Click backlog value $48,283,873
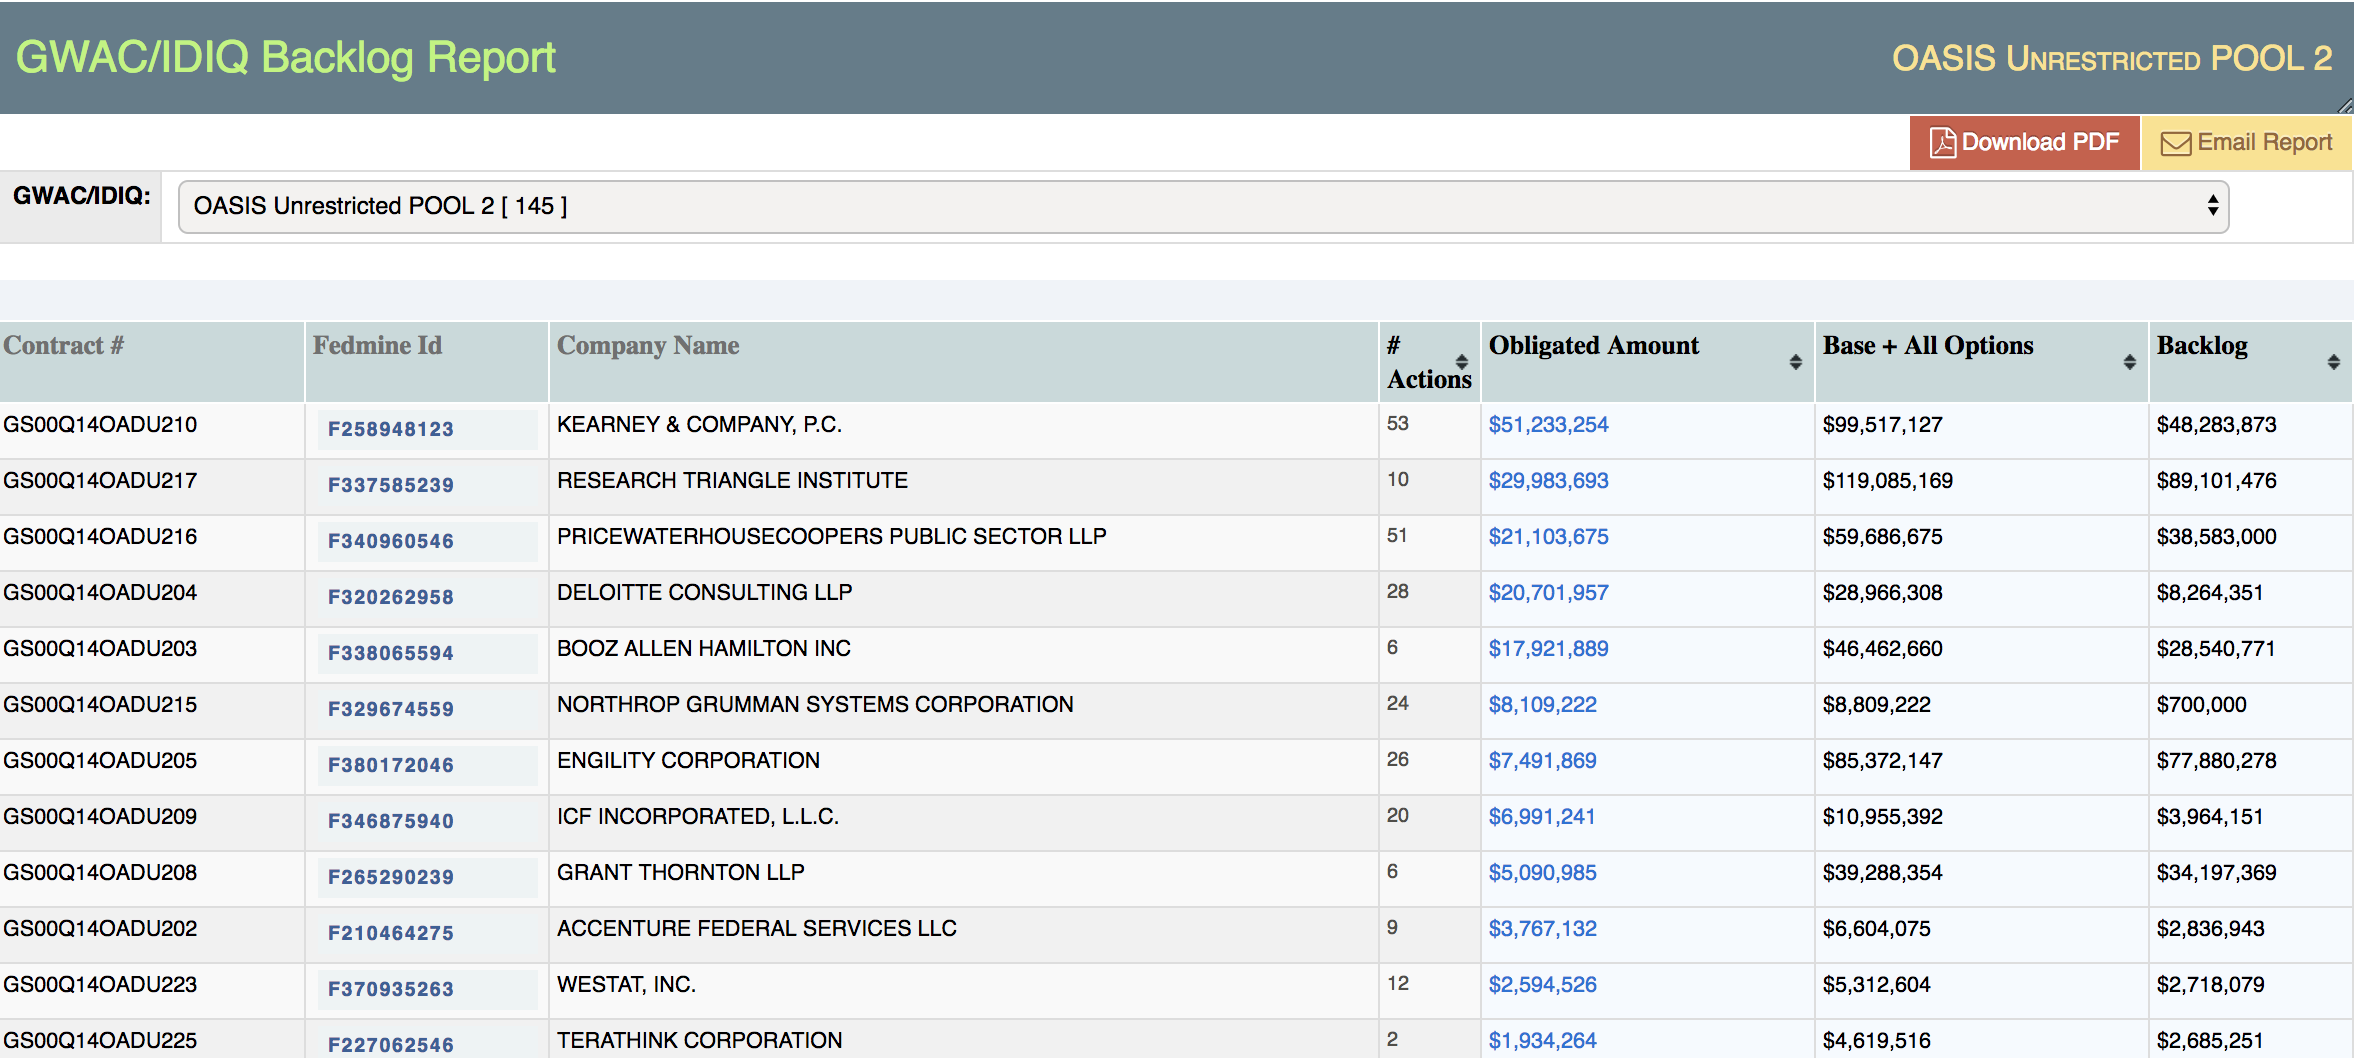The height and width of the screenshot is (1058, 2364). point(2216,425)
